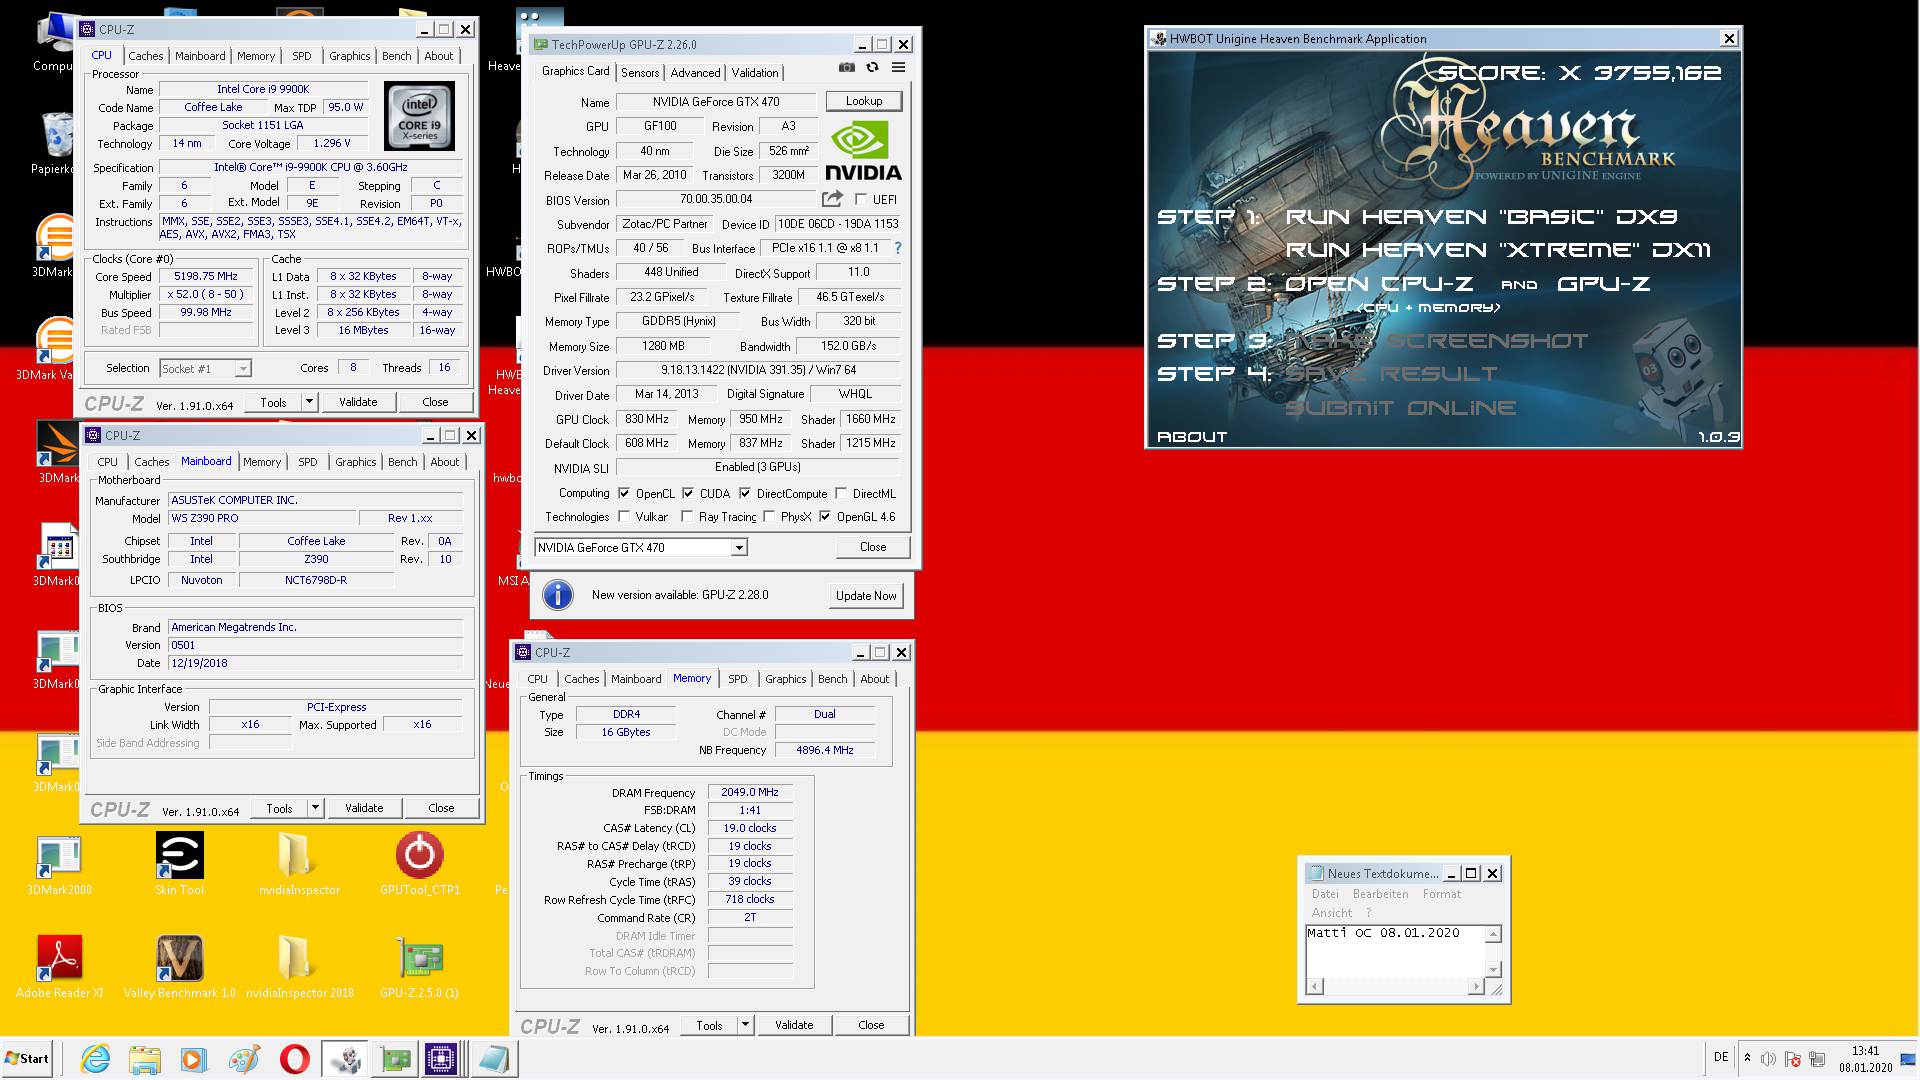Click the GPU-Z BIOS export share icon
1920x1080 pixels.
[x=832, y=199]
